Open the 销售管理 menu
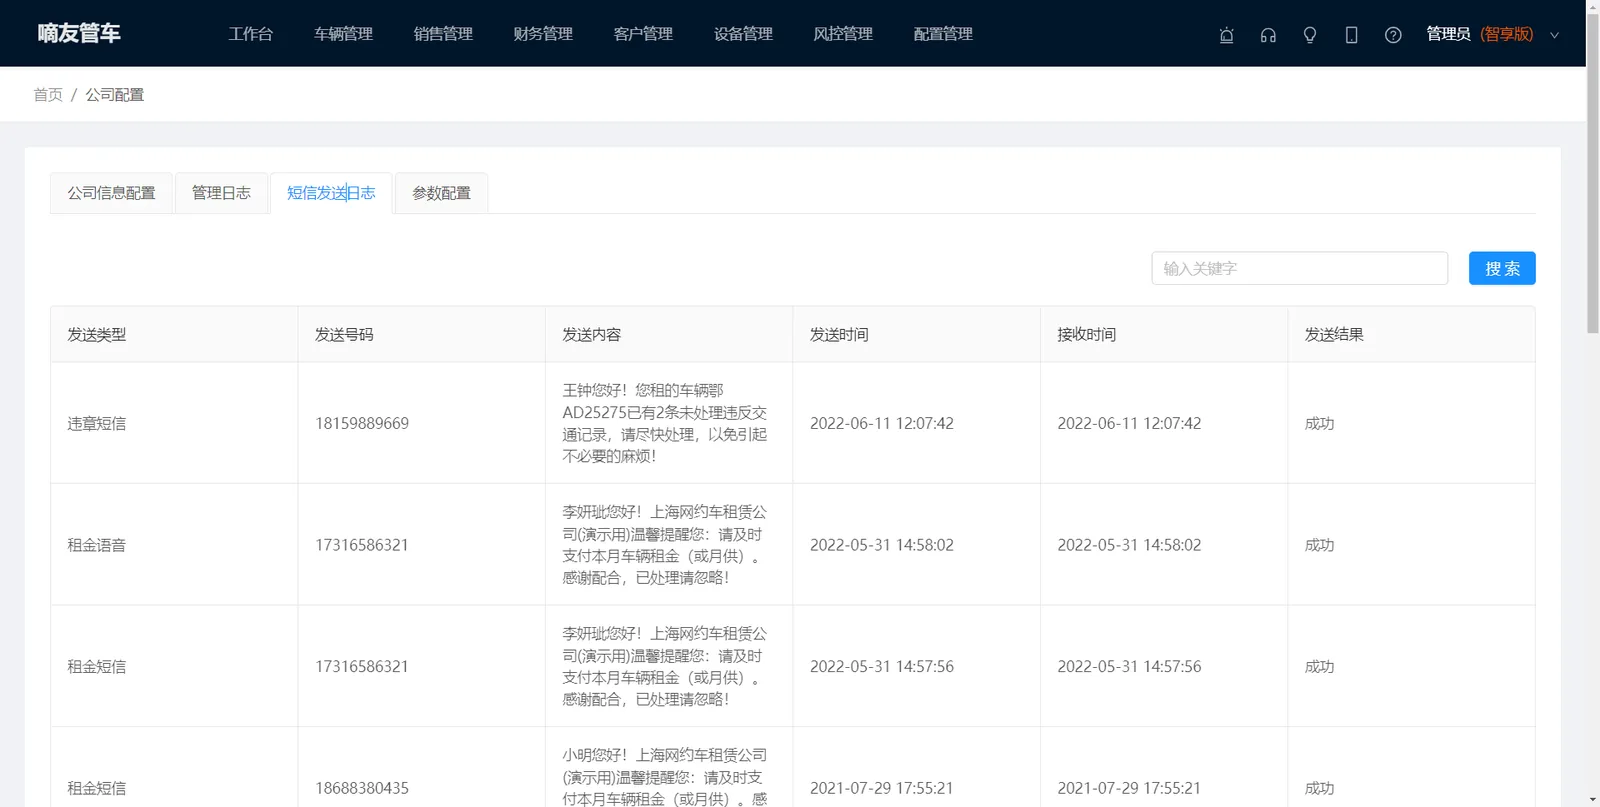The image size is (1600, 807). 443,34
